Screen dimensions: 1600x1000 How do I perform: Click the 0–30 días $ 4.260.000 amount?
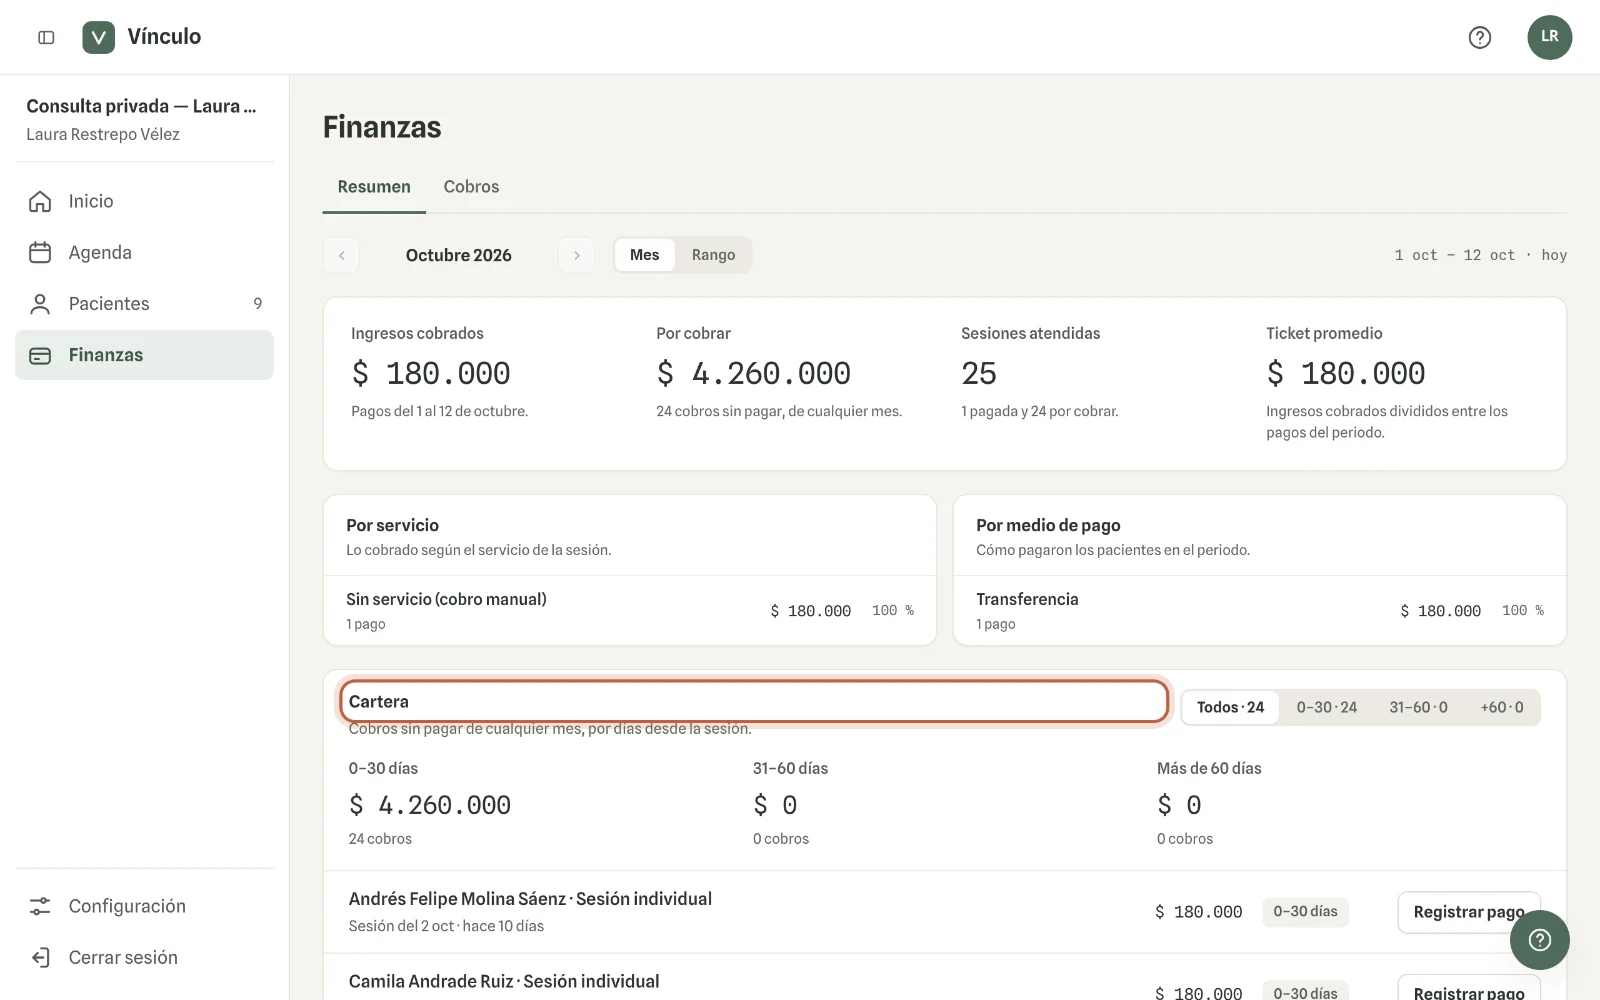pos(430,805)
